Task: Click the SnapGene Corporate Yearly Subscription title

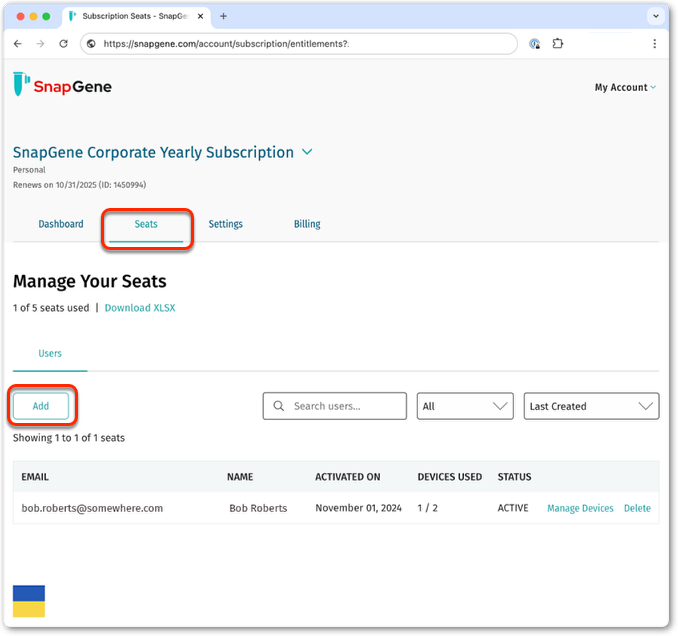Action: [154, 152]
